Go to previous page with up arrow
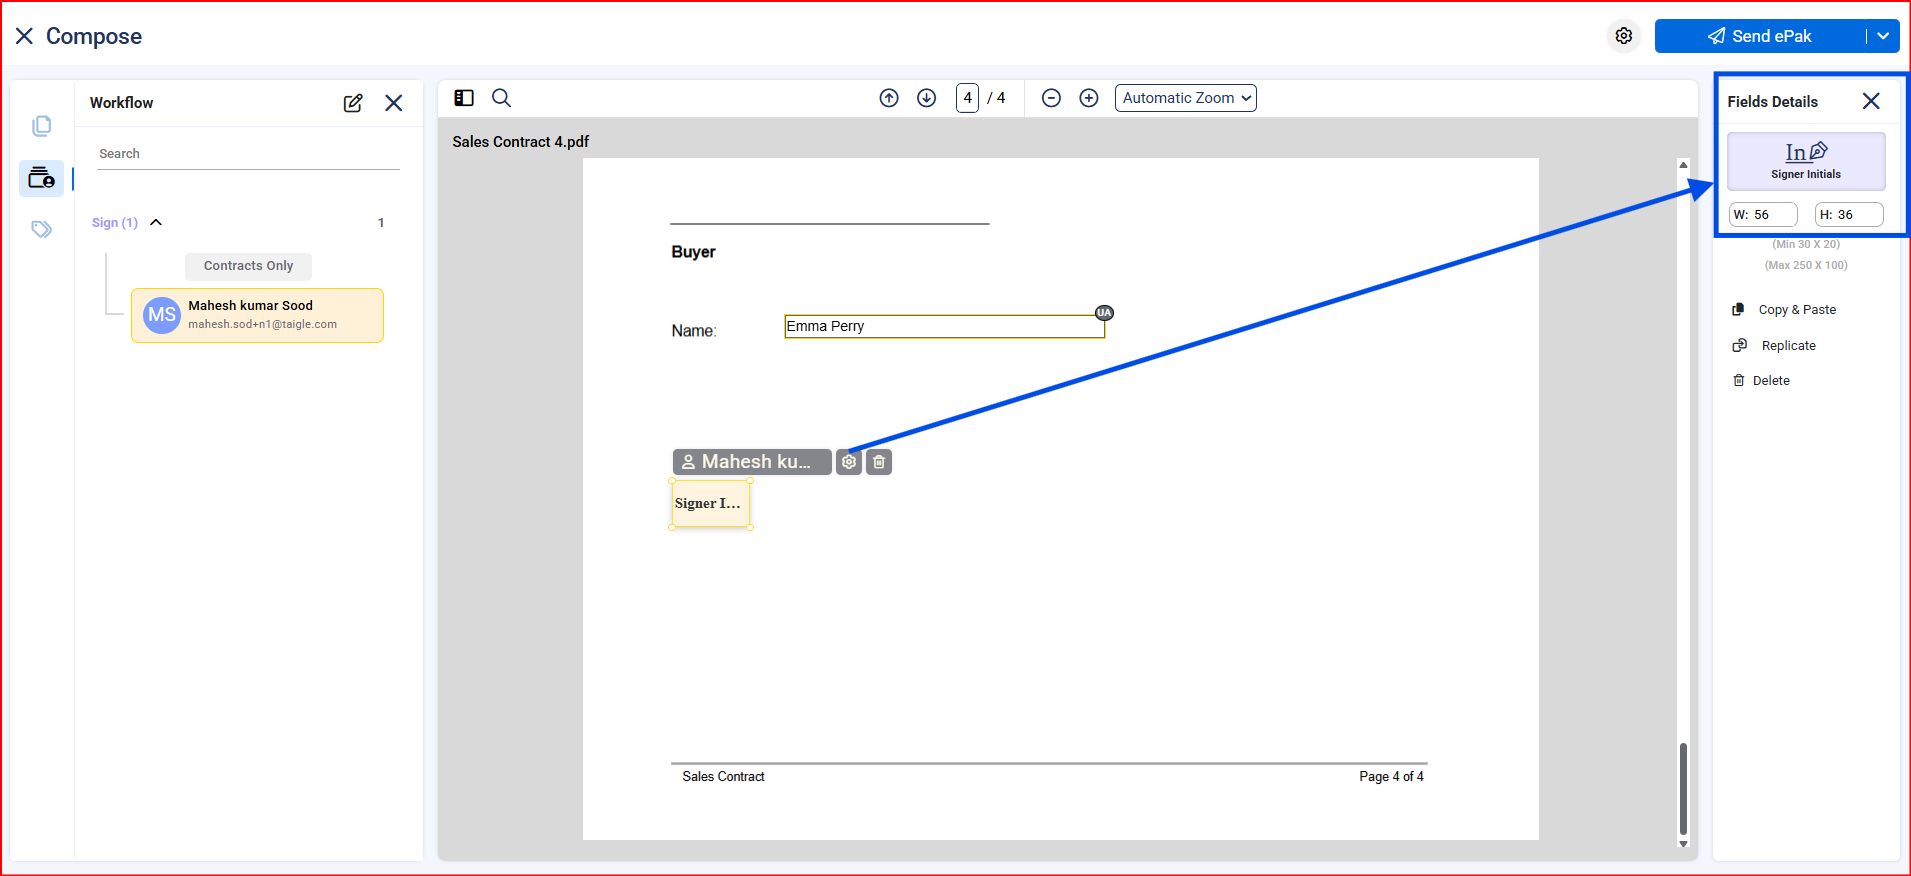Viewport: 1911px width, 876px height. [x=889, y=98]
